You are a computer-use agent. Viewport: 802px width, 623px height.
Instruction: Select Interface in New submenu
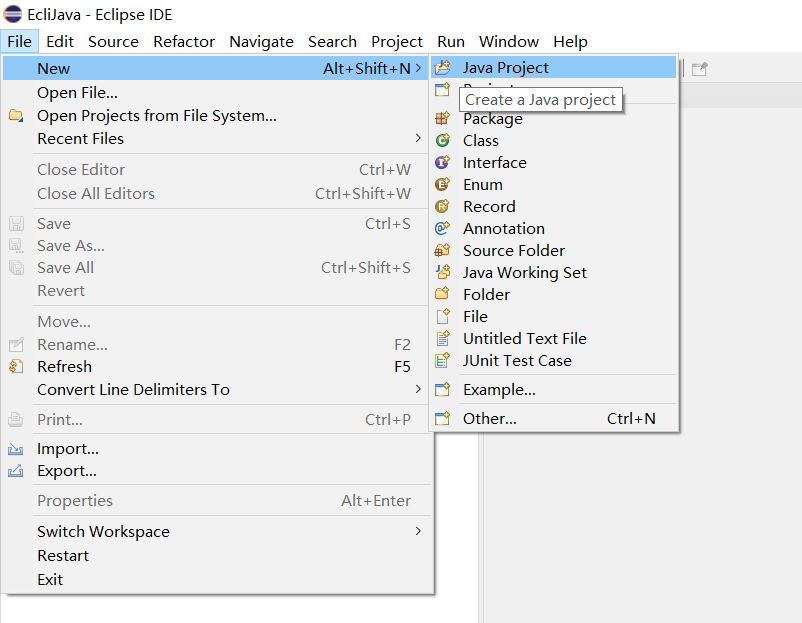point(553,162)
